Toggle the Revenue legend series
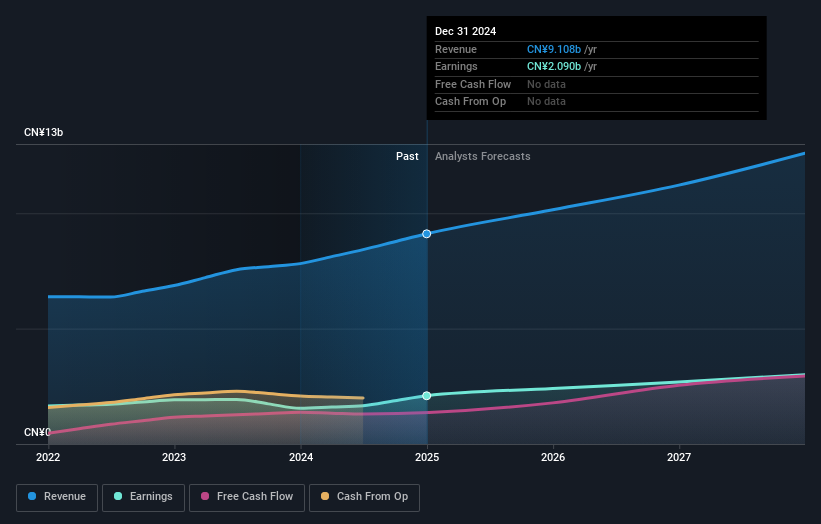Image resolution: width=821 pixels, height=524 pixels. (x=57, y=497)
